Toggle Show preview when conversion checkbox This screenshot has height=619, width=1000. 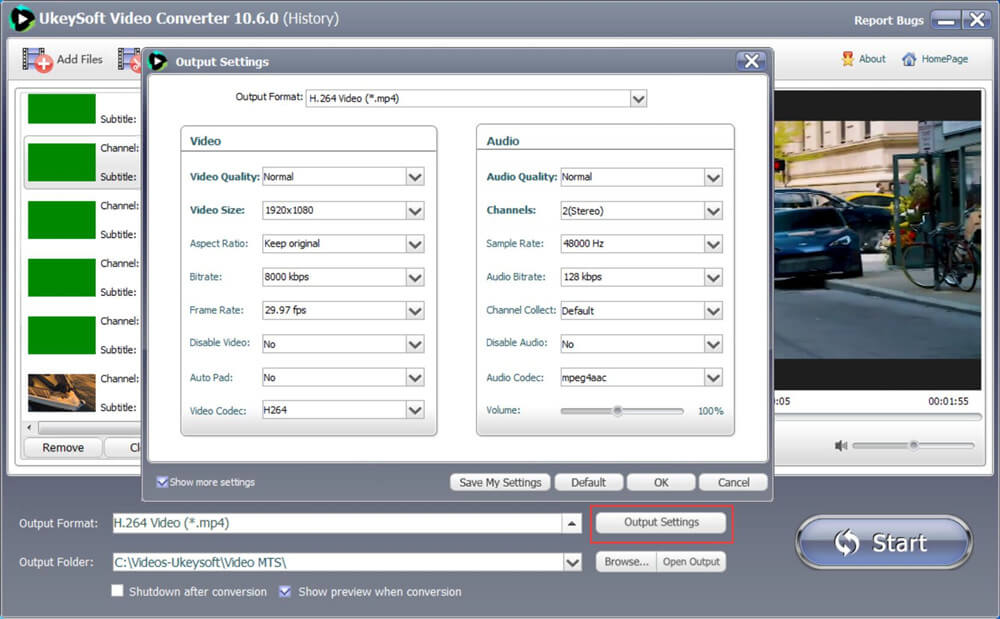coord(285,592)
